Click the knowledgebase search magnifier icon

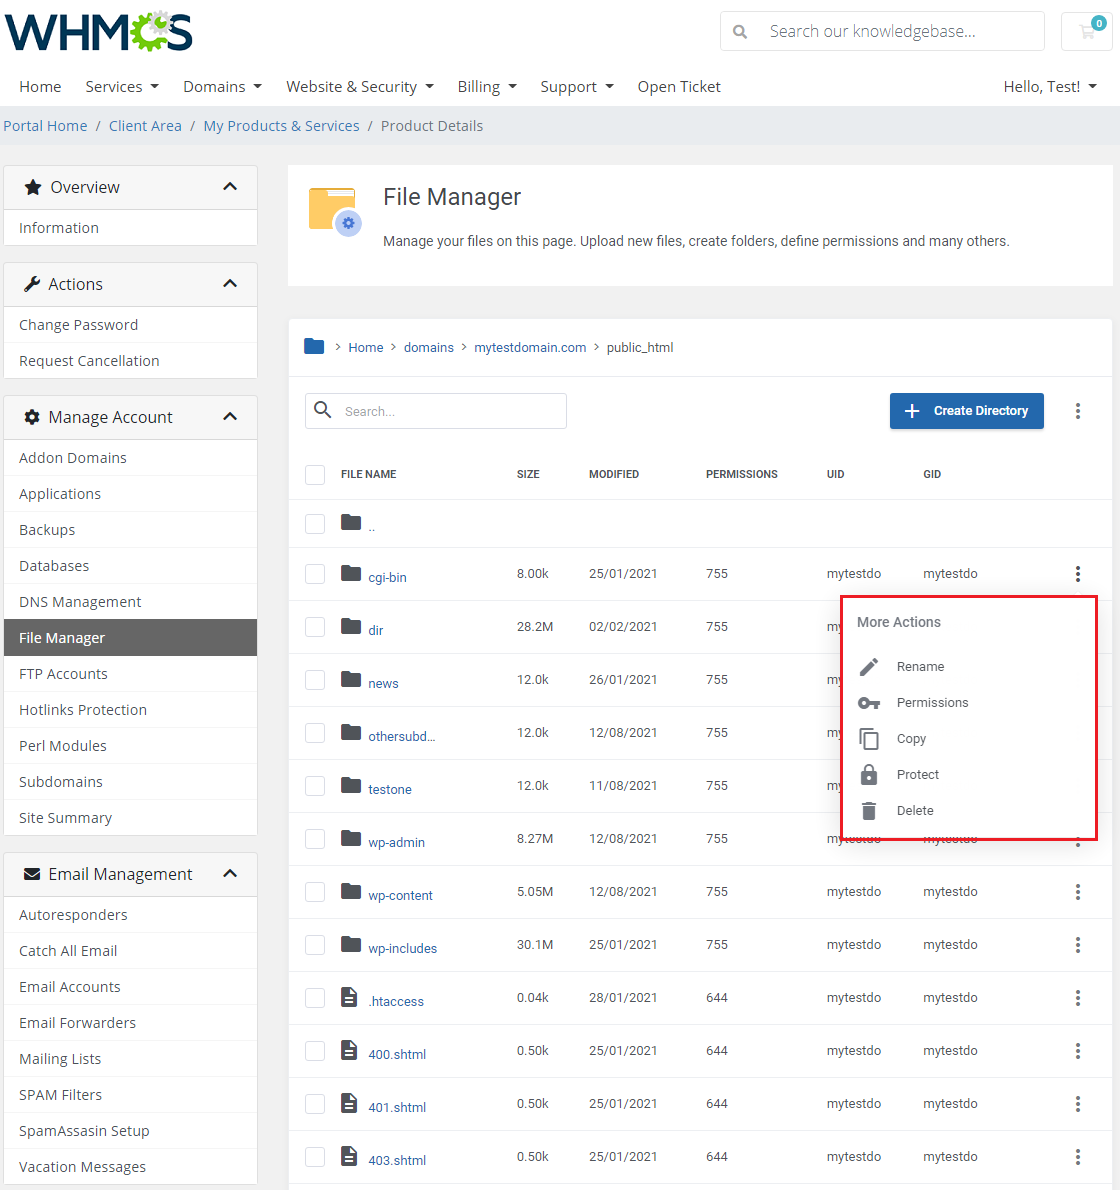(x=740, y=32)
